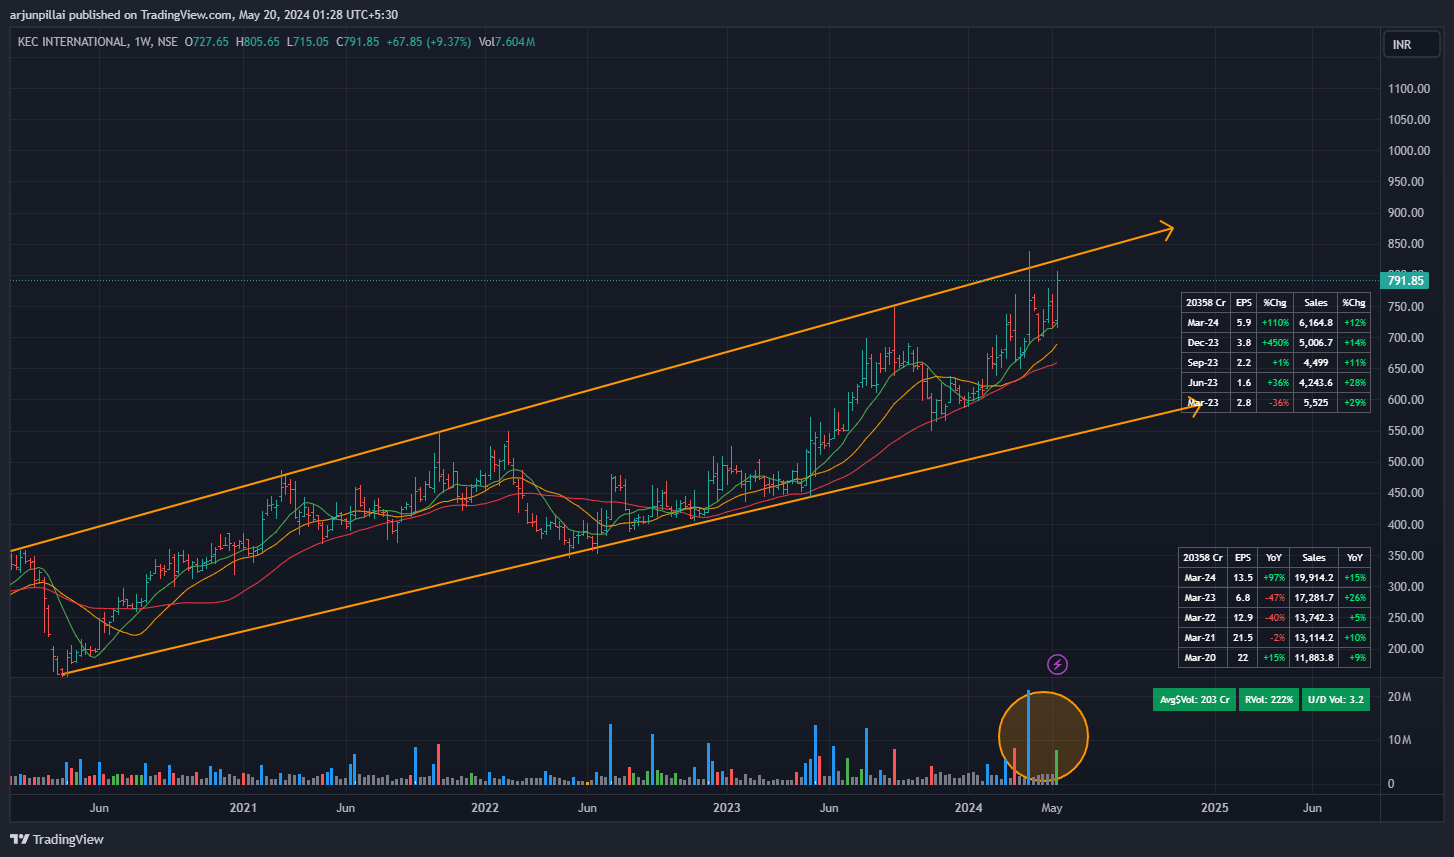Click the +450% EPS change cell

[x=1275, y=343]
